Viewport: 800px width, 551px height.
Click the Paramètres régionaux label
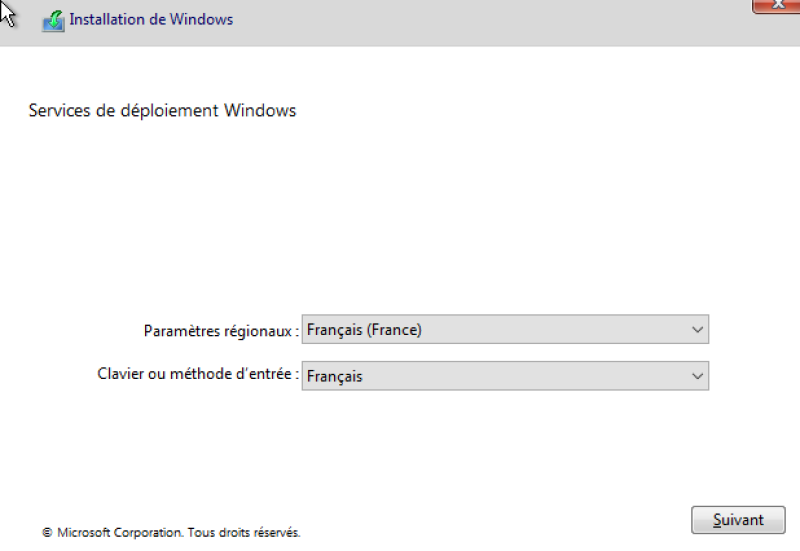tap(221, 331)
